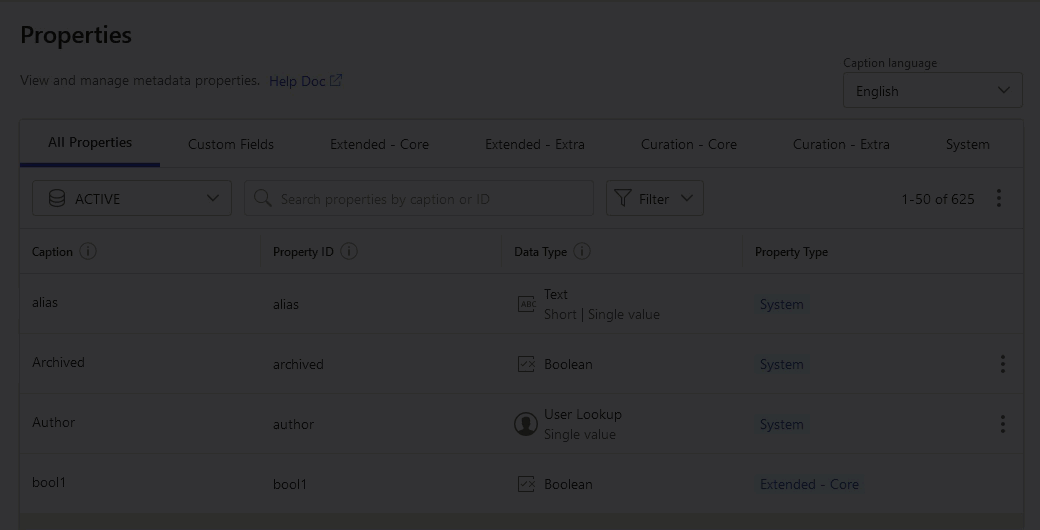1040x530 pixels.
Task: Open the Caption language dropdown
Action: [x=932, y=90]
